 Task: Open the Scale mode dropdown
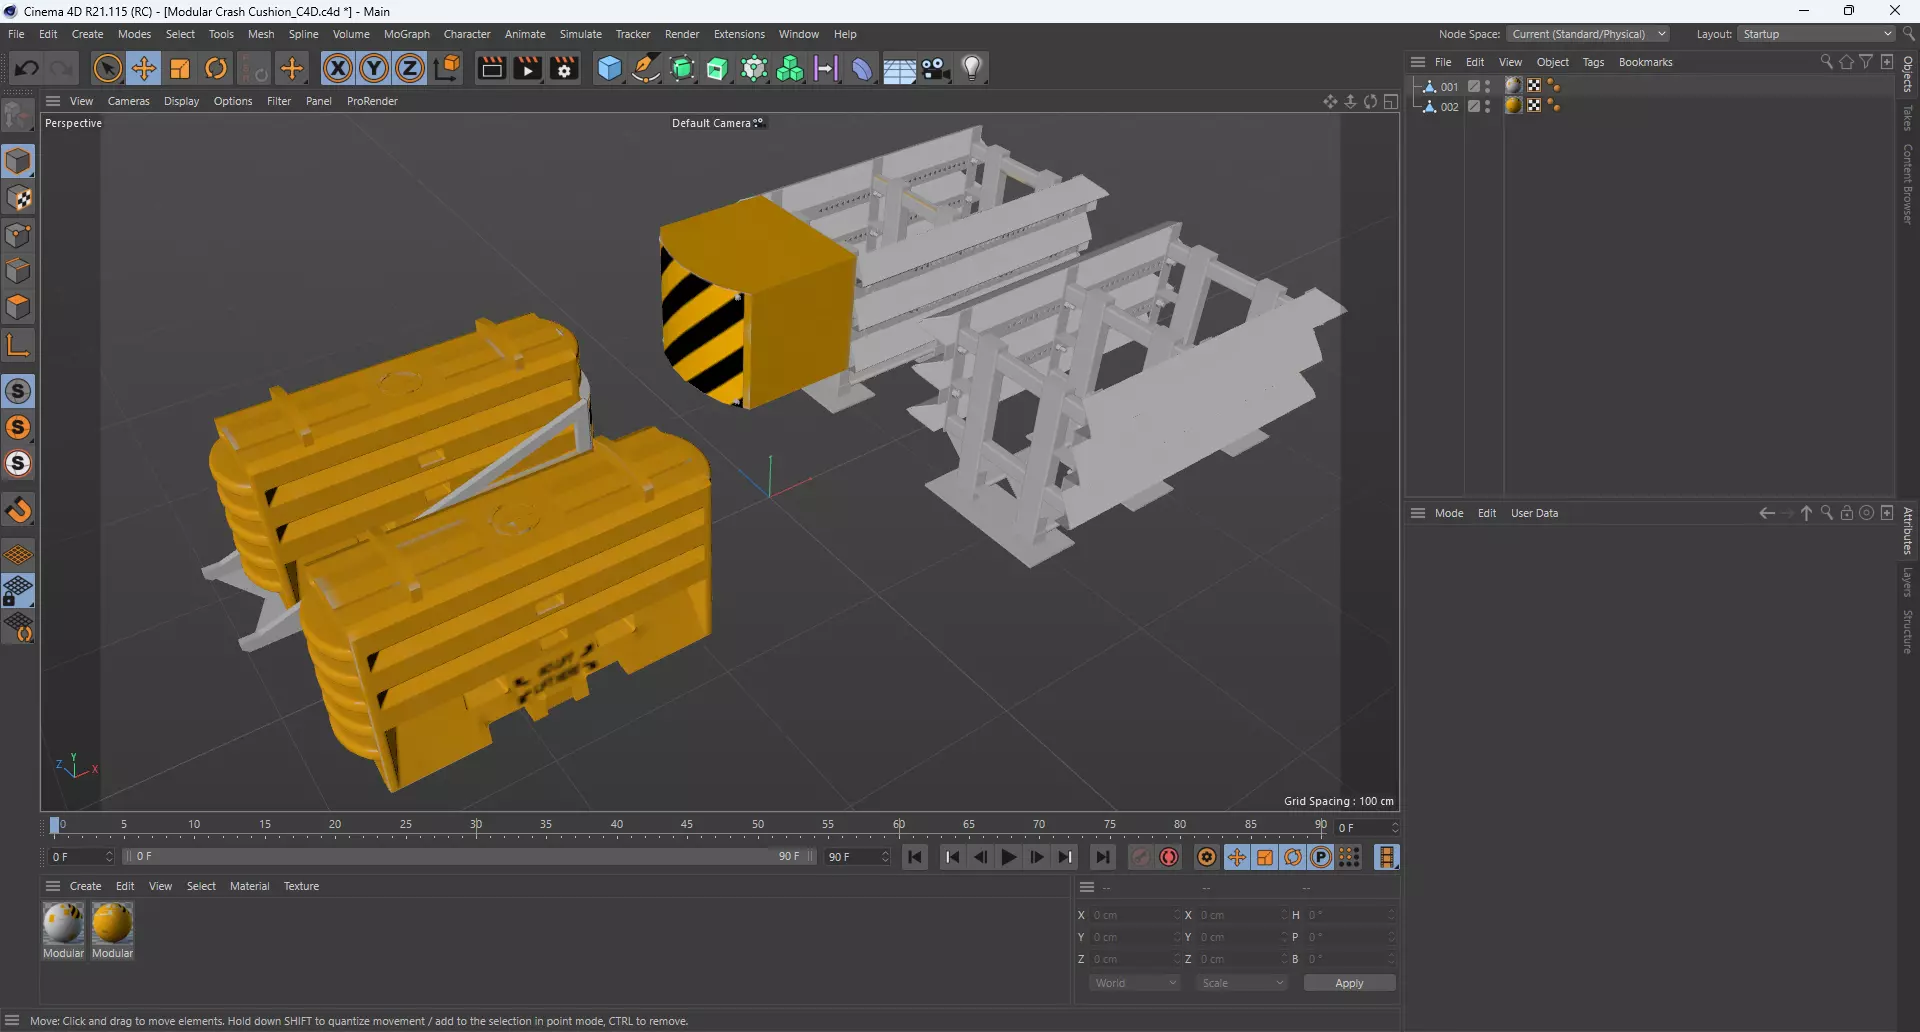point(1242,983)
